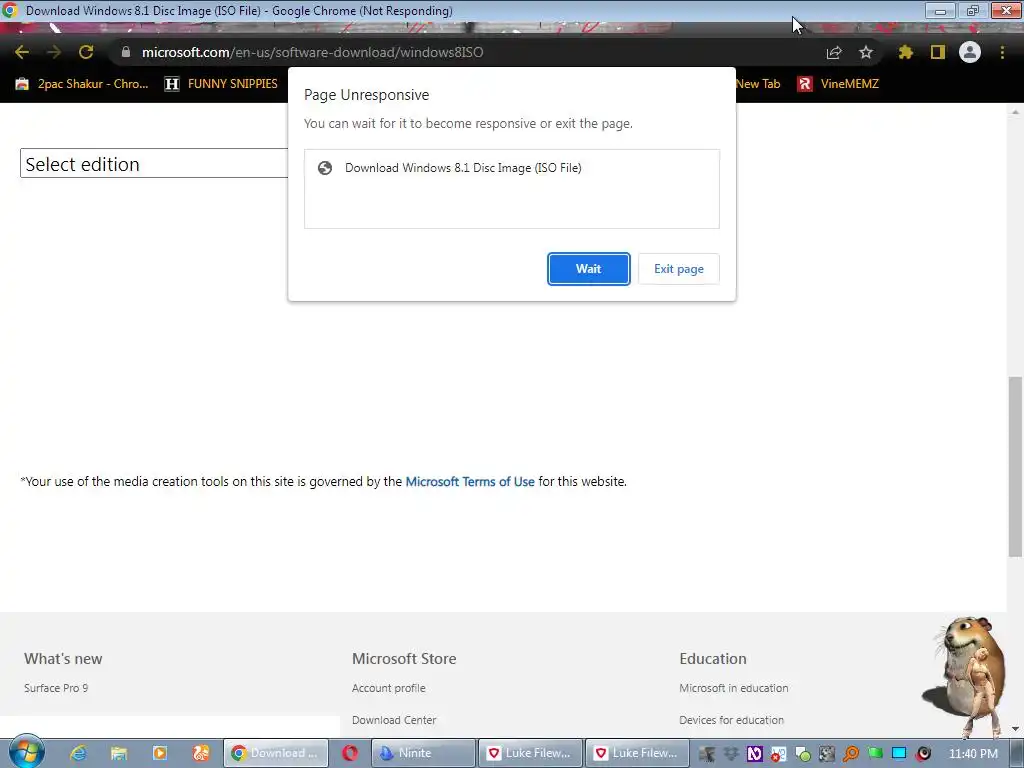Click the page vertical scrollbar thumb
1024x768 pixels.
pyautogui.click(x=1015, y=466)
